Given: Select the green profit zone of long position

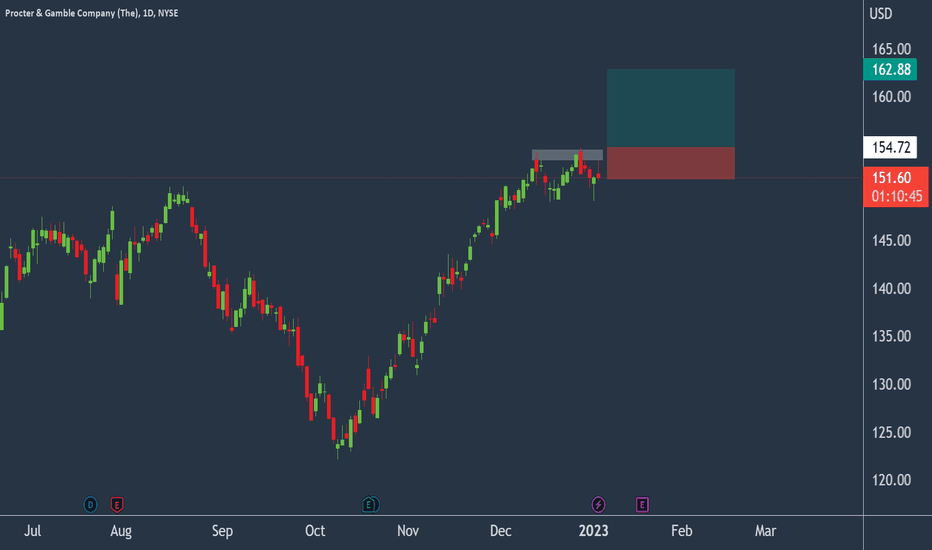Looking at the screenshot, I should 670,108.
